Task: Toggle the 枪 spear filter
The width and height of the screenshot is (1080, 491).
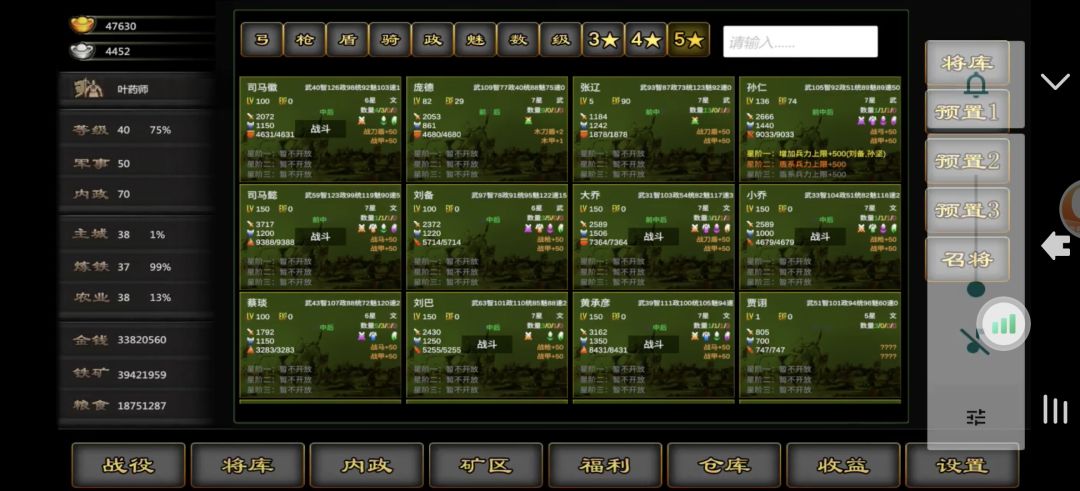Action: click(304, 40)
